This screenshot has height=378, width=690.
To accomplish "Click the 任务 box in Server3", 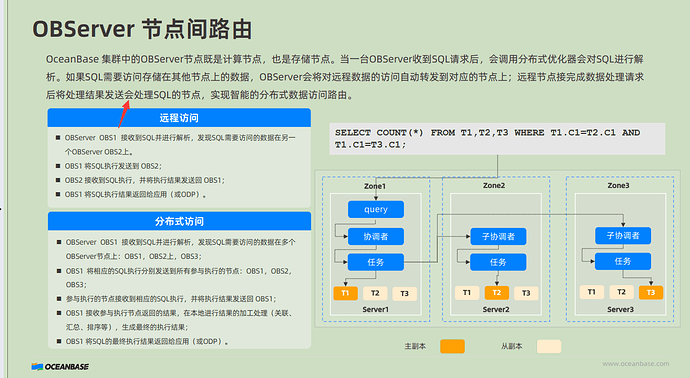I will [x=623, y=261].
